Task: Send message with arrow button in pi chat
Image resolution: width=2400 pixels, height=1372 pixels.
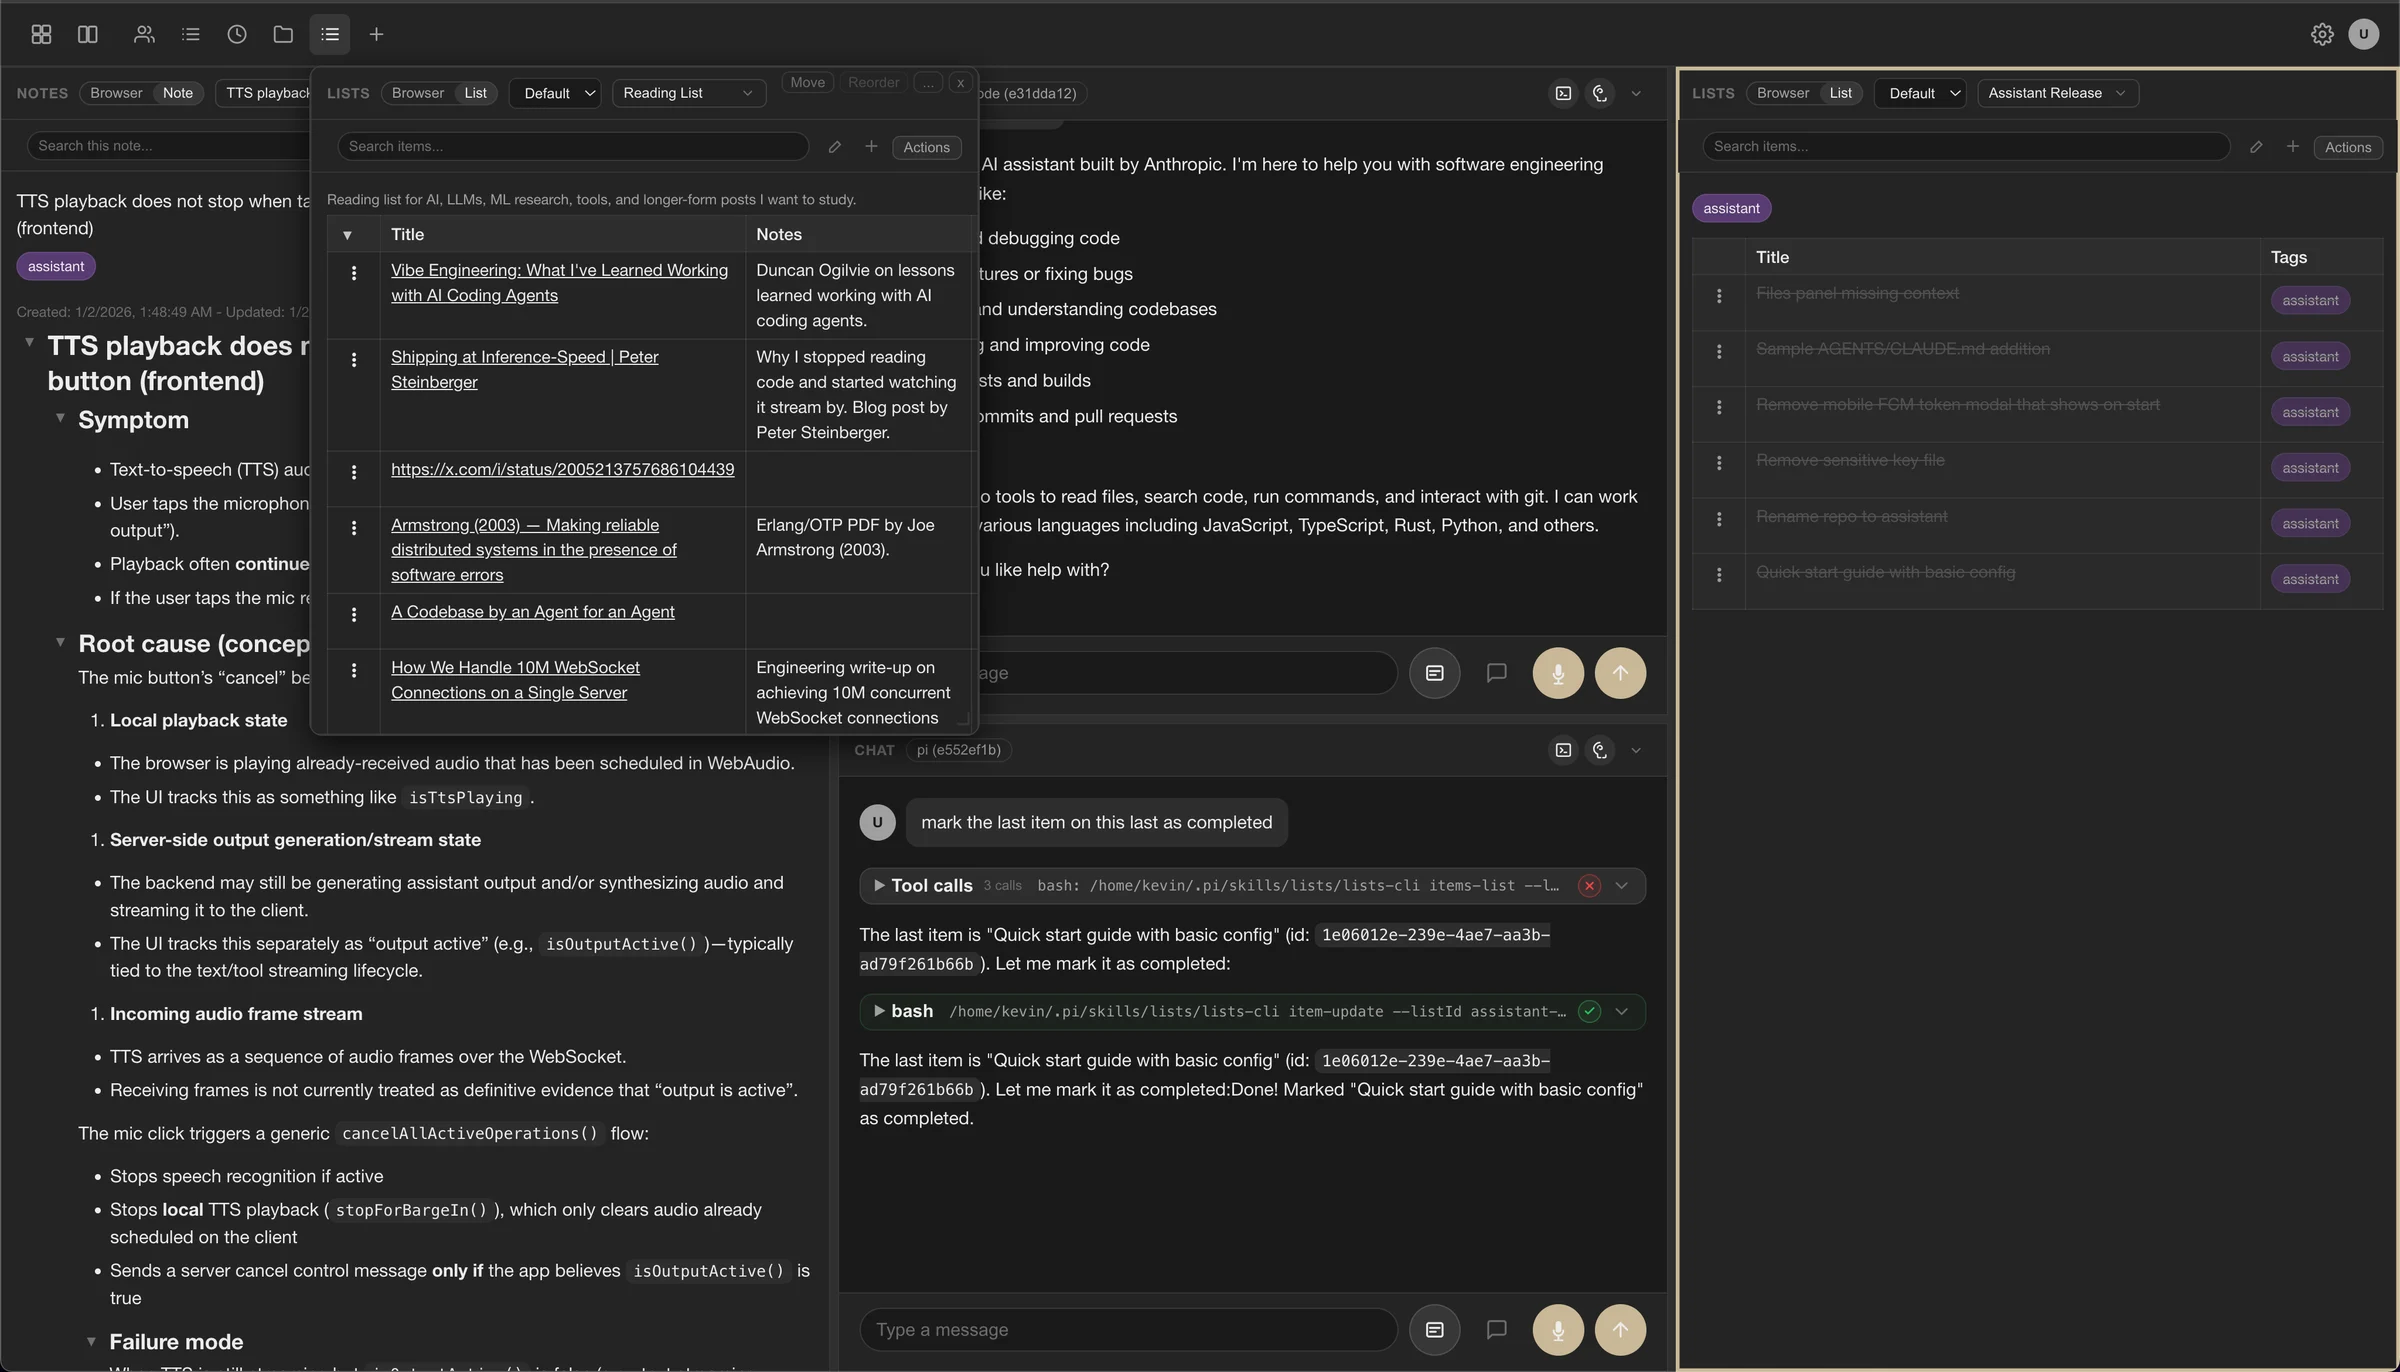Action: coord(1620,1329)
